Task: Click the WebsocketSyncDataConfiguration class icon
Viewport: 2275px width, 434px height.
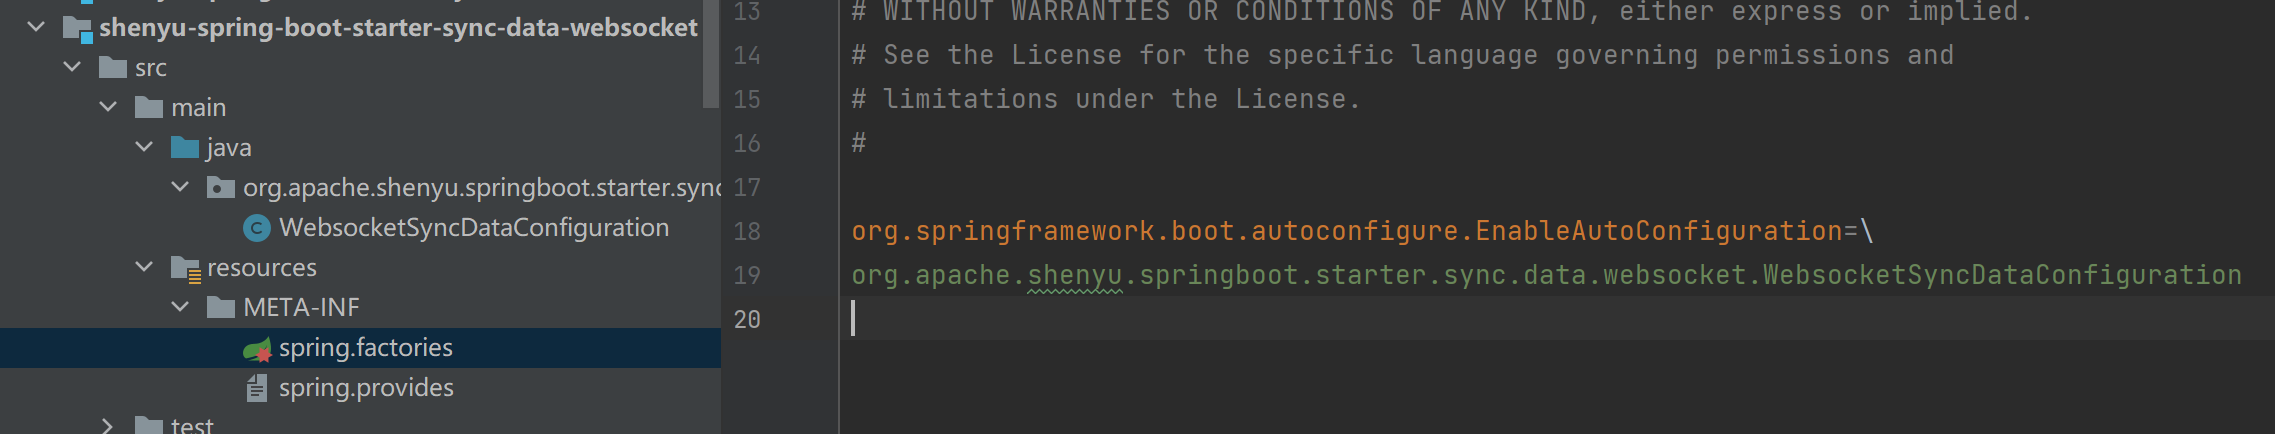Action: click(x=257, y=228)
